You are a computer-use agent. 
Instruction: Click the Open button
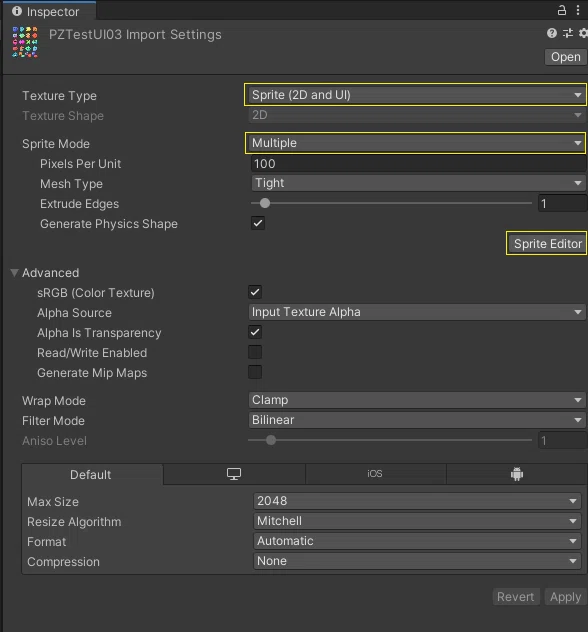(565, 57)
